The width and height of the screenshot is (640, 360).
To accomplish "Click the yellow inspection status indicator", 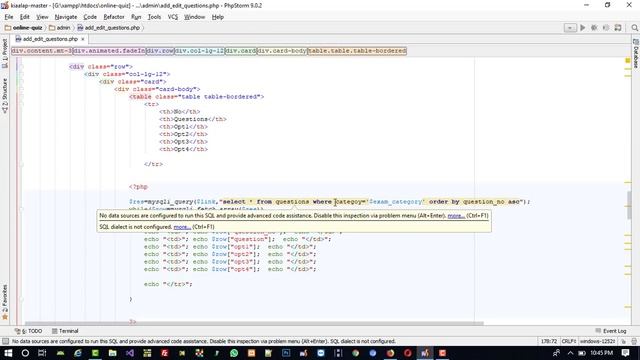I will coord(628,60).
